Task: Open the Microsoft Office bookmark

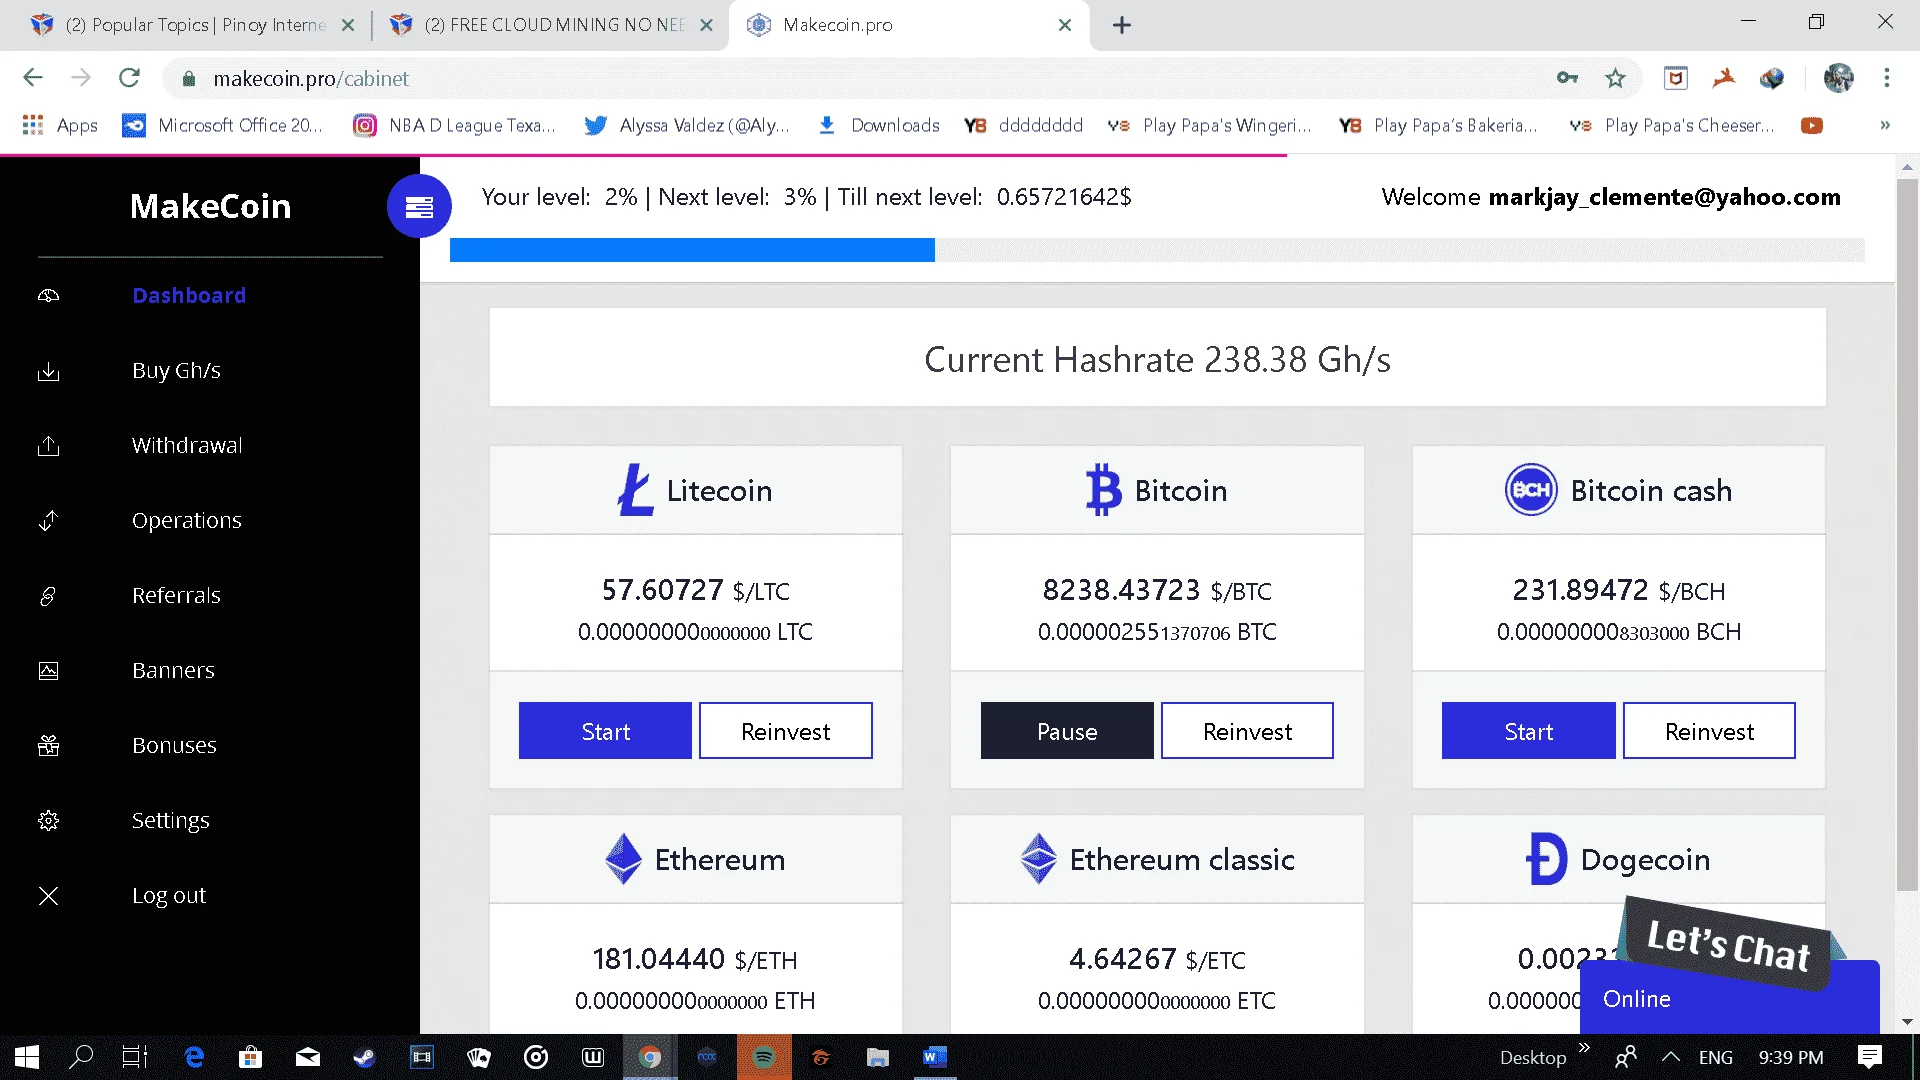Action: [222, 125]
